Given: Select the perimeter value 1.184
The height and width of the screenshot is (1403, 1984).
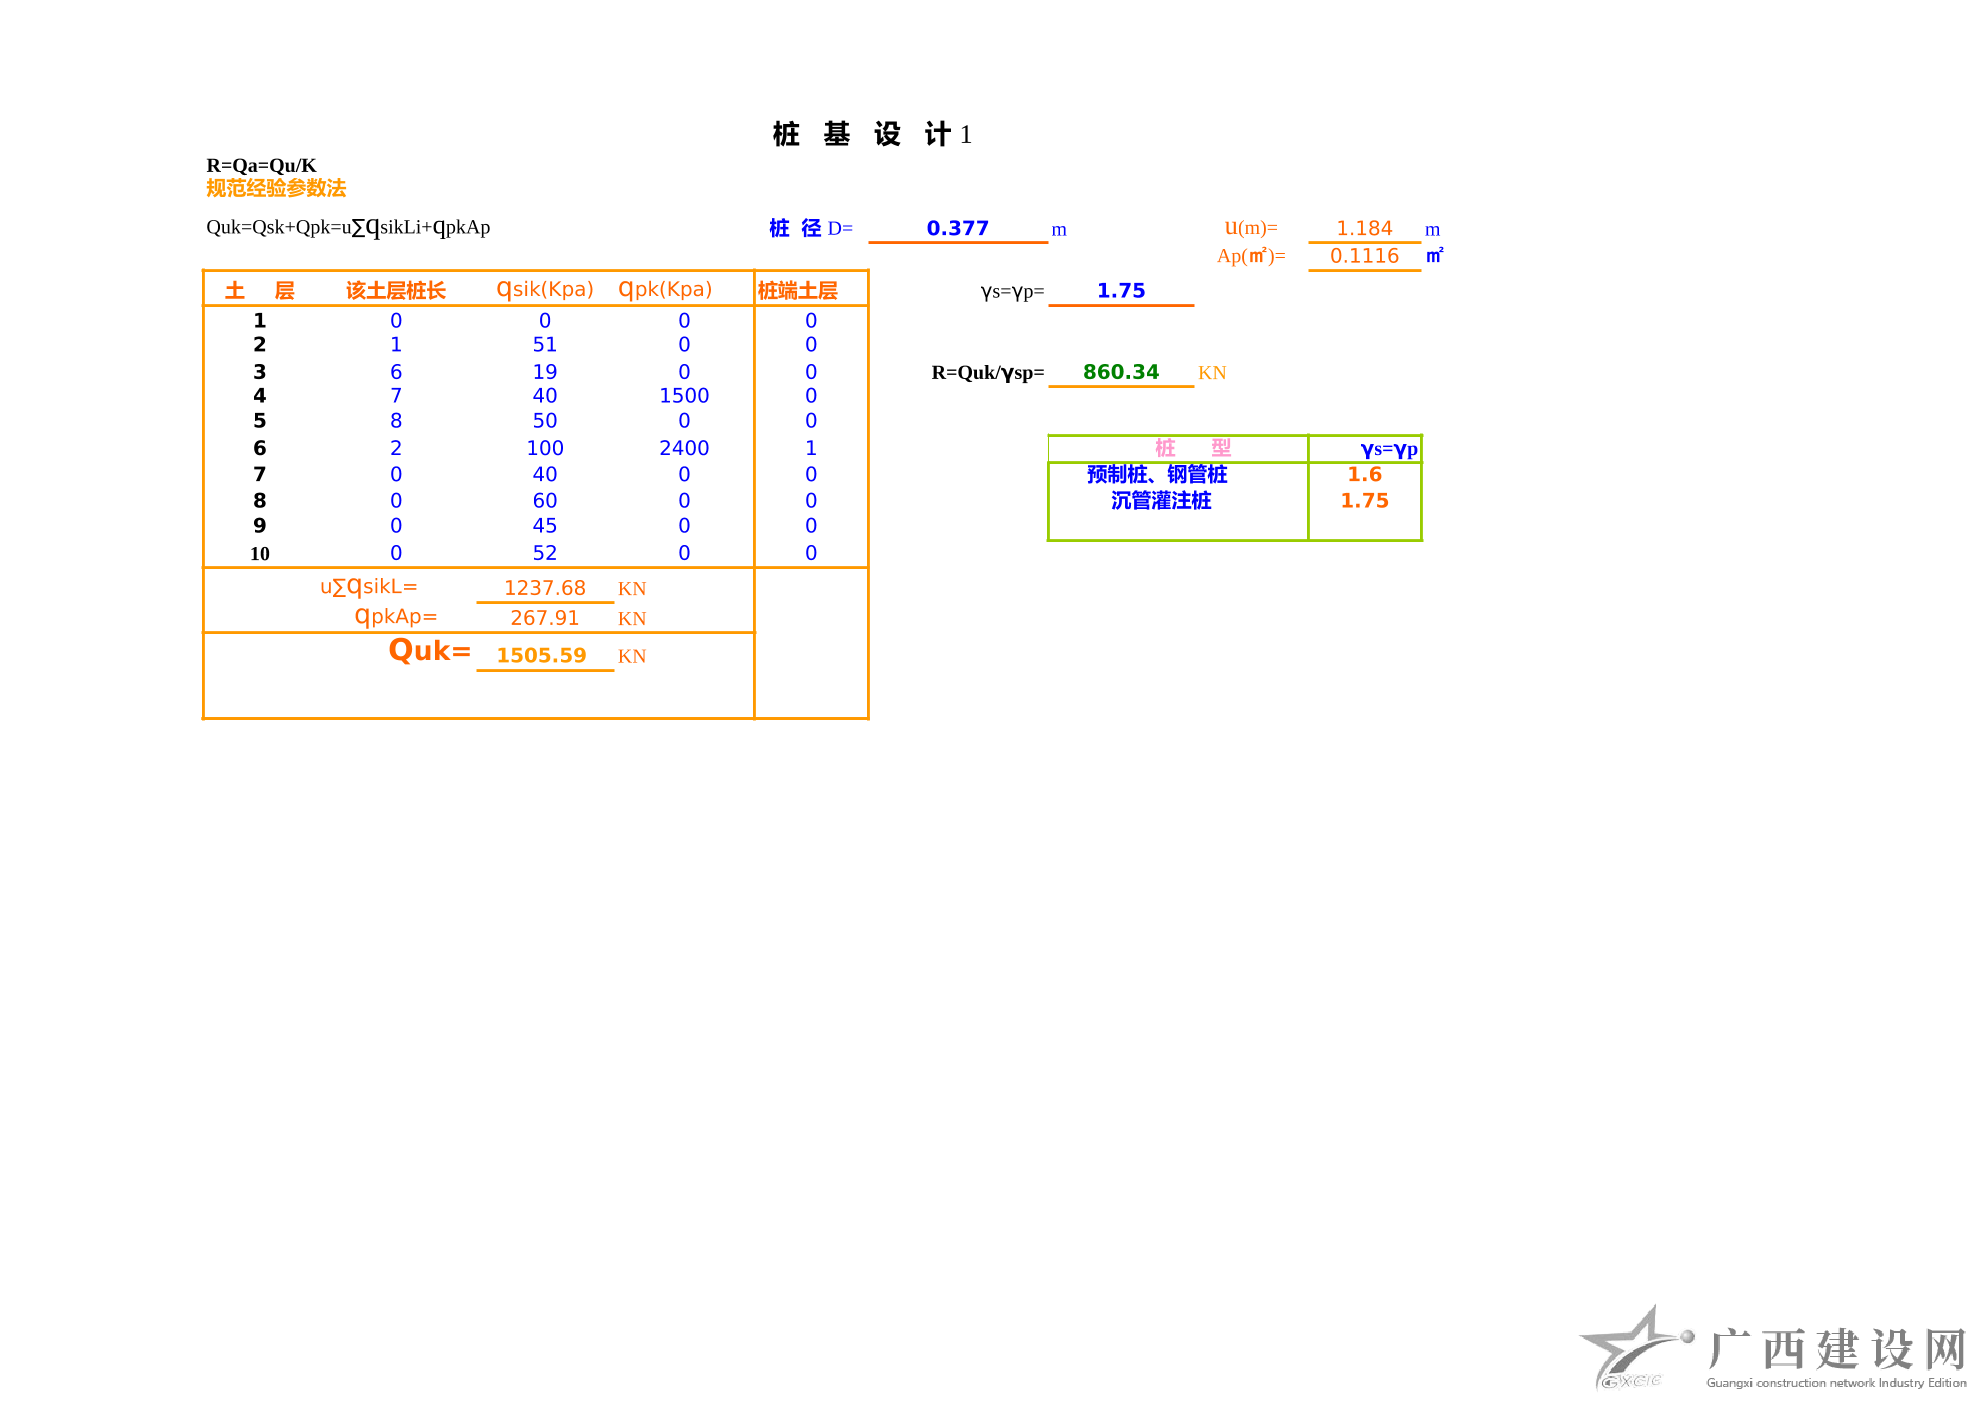Looking at the screenshot, I should pos(1363,228).
